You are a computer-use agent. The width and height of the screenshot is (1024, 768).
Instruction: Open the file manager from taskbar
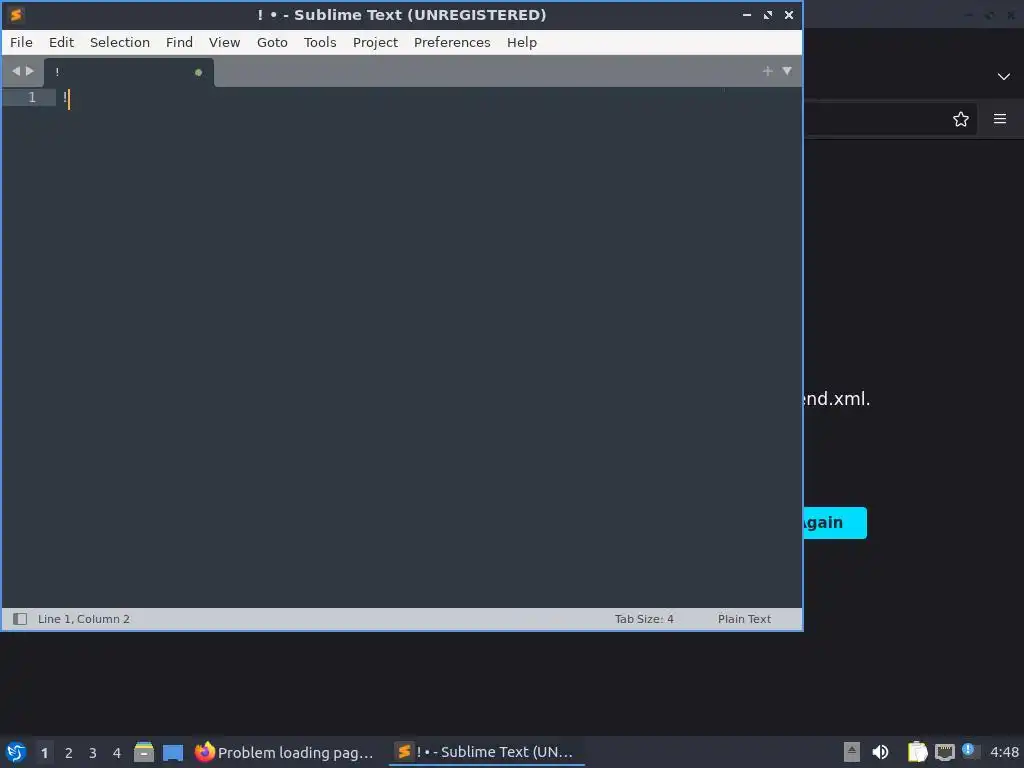(x=144, y=752)
